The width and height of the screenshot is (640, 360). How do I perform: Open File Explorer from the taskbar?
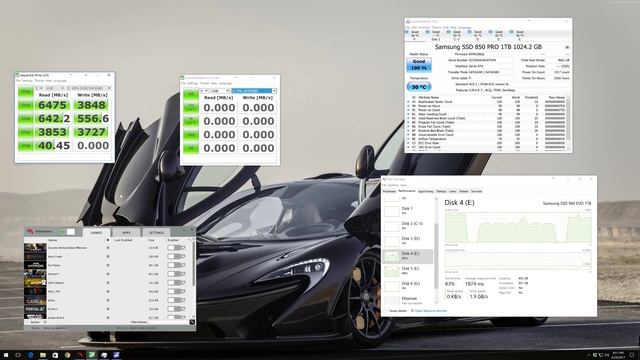click(42, 355)
